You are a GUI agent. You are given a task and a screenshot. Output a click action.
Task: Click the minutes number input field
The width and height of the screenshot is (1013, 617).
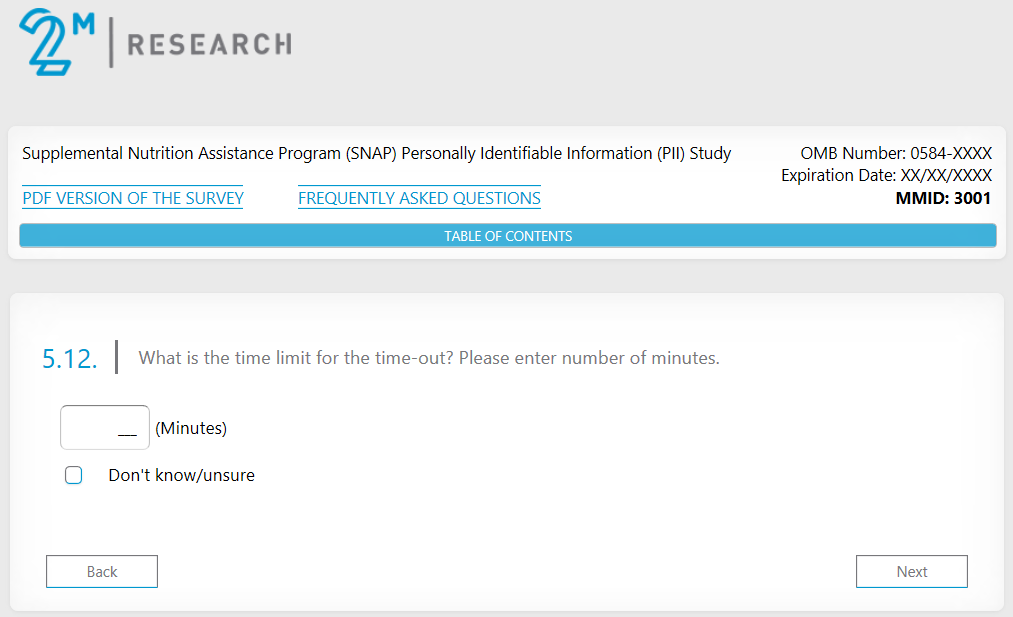[x=105, y=428]
